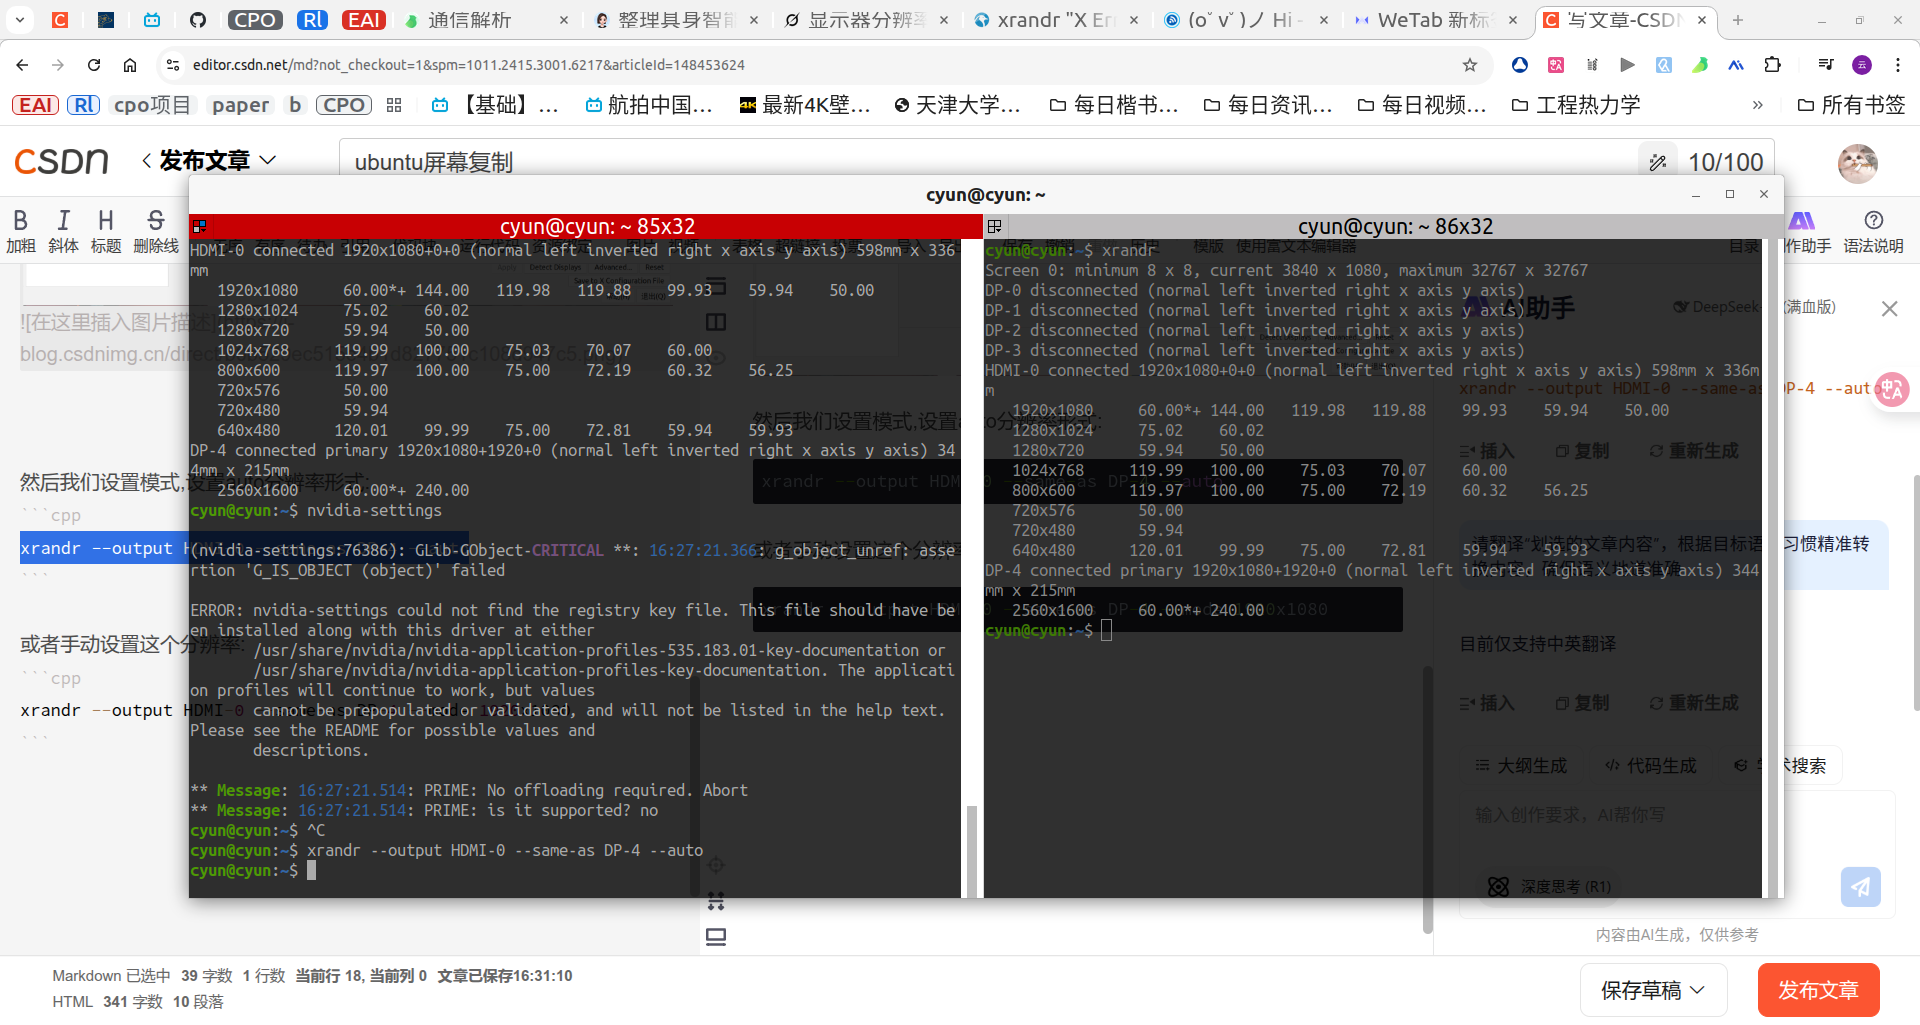Maximize the cyun@cyun terminal window
The image size is (1920, 1025).
click(x=1730, y=194)
